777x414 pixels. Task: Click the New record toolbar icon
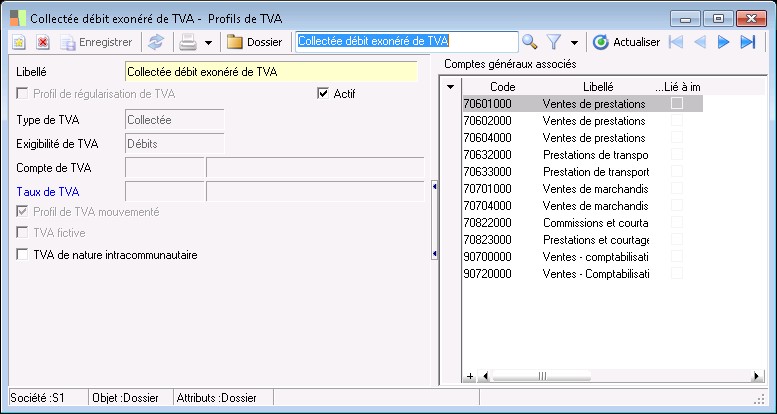[x=18, y=43]
